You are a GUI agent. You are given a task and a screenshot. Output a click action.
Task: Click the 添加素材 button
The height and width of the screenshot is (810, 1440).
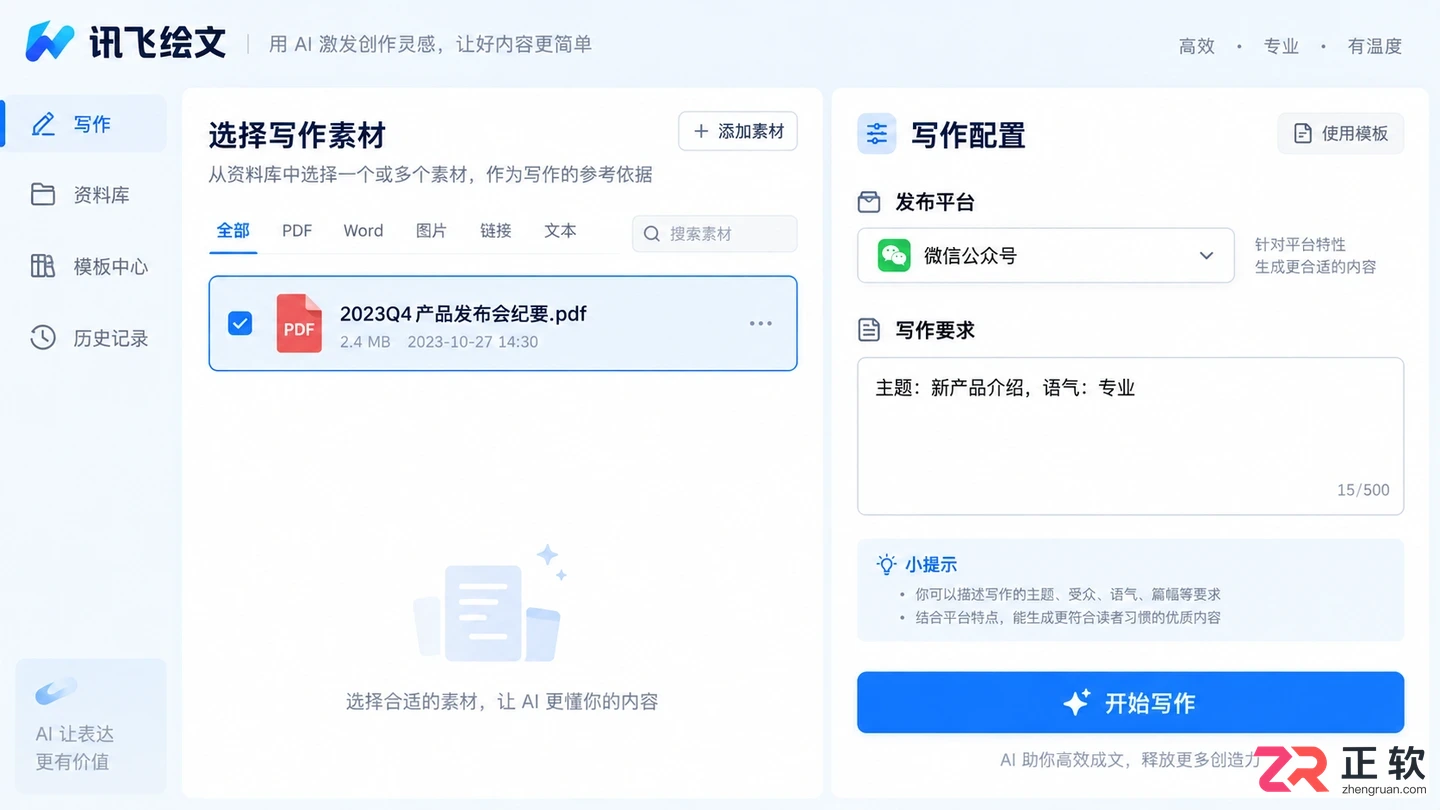(738, 131)
